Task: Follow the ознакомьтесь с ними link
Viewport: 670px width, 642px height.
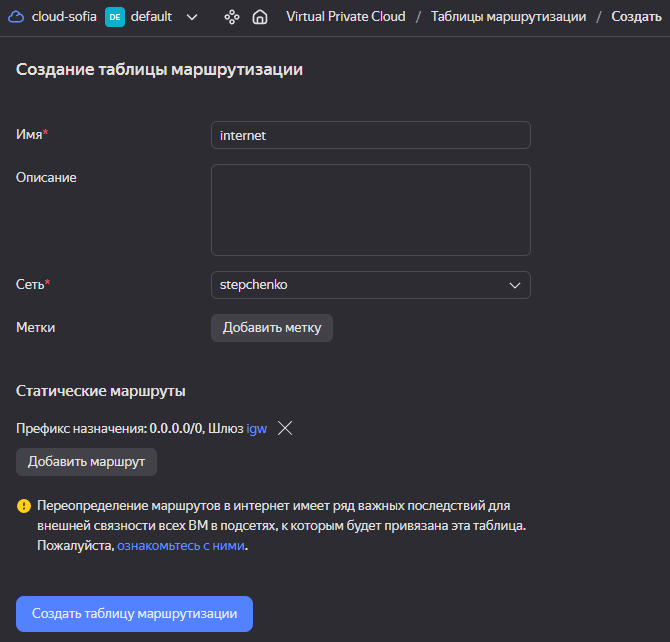Action: [181, 546]
